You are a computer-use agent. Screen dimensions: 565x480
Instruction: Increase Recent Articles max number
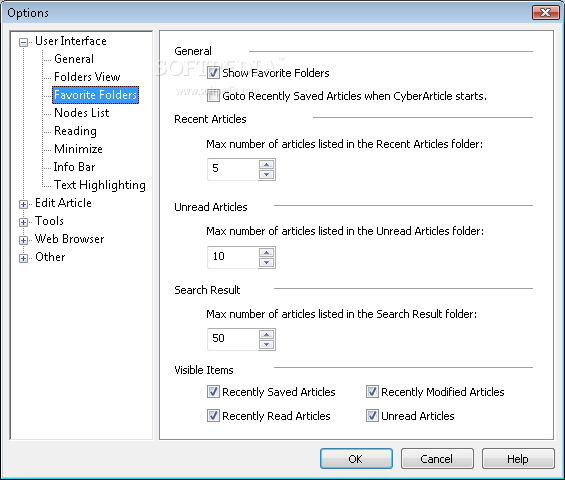(267, 165)
